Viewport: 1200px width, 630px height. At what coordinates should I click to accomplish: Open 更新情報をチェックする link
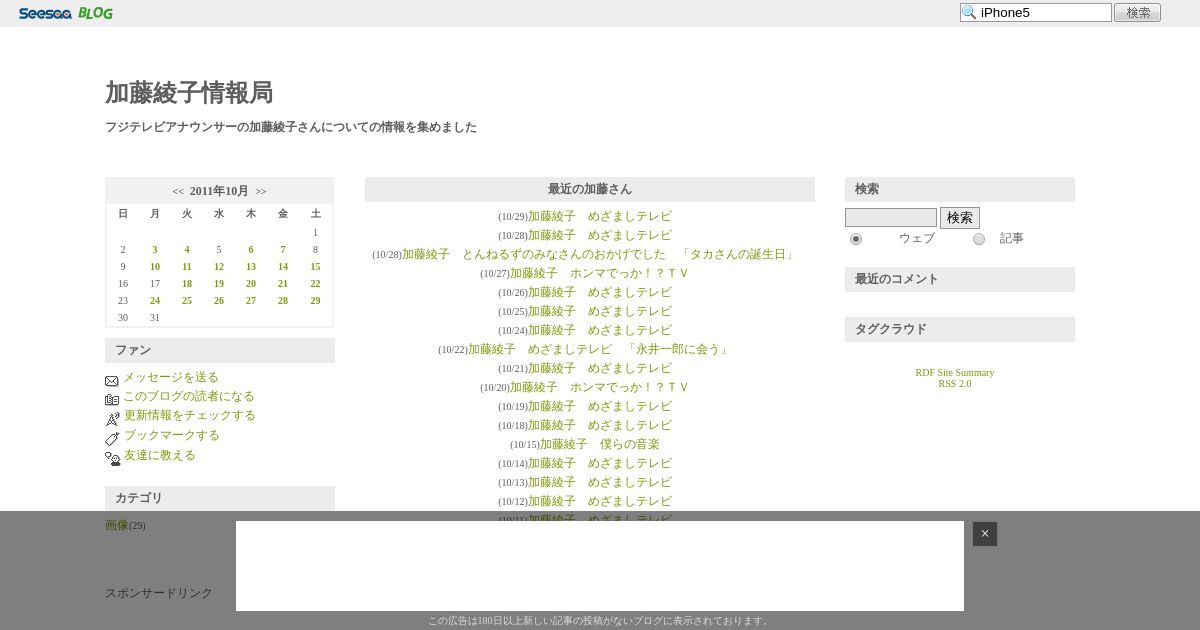pos(190,415)
